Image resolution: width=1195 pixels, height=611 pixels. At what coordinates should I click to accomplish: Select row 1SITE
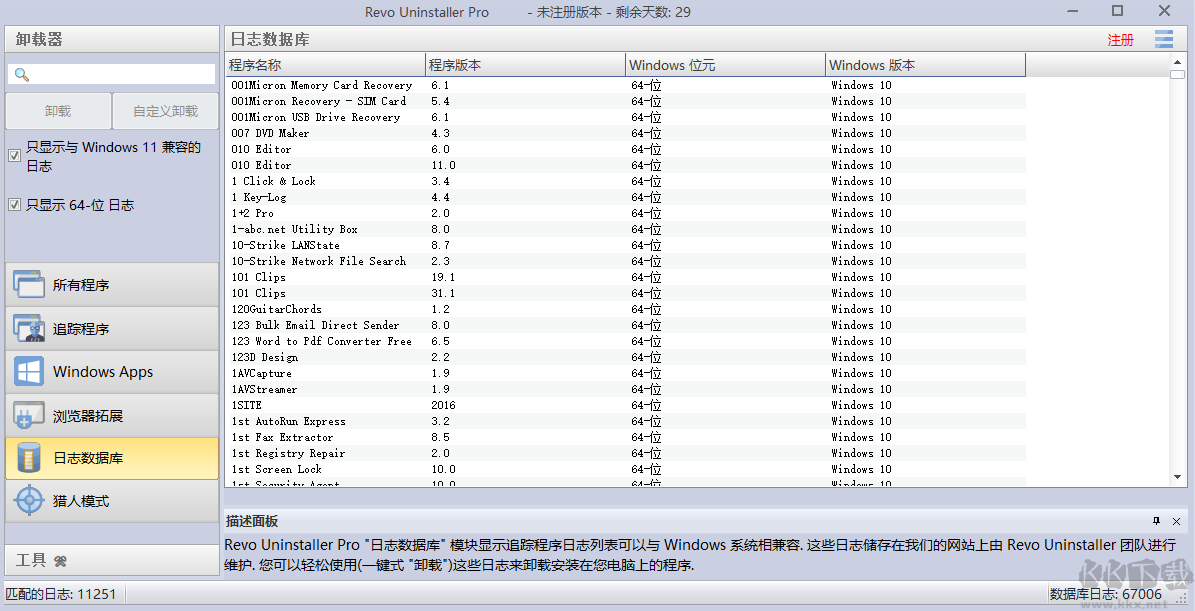point(626,405)
